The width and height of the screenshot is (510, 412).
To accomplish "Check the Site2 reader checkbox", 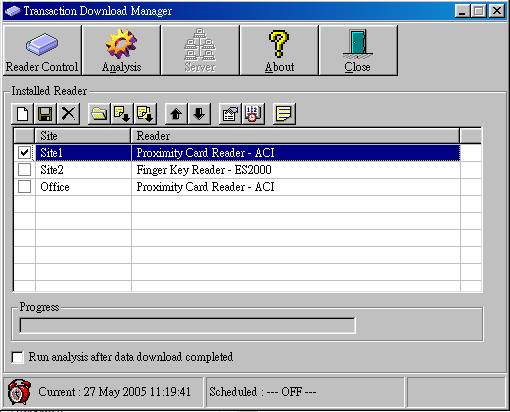I will 24,170.
